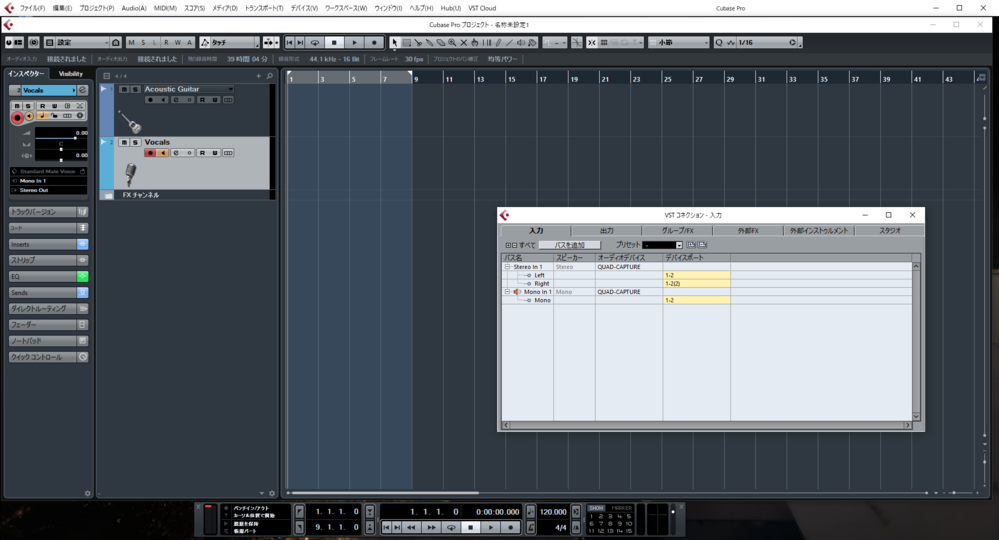
Task: Open the トラックバージョン section
Action: click(x=43, y=211)
